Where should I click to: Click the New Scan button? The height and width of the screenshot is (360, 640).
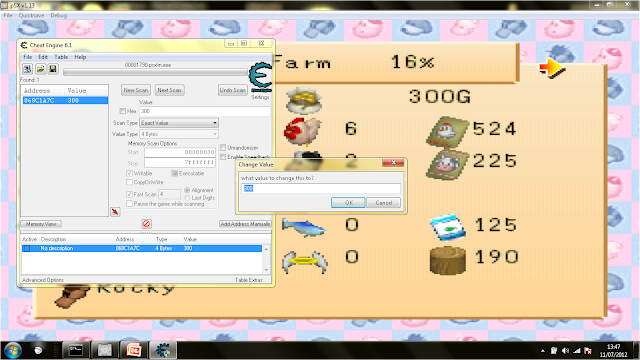(136, 90)
